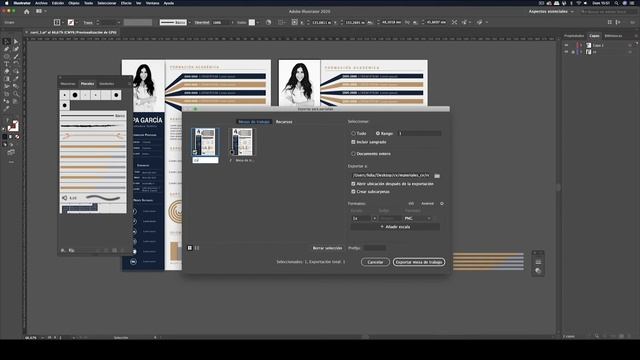Click the Home icon in the app bar
The width and height of the screenshot is (640, 360).
point(27,11)
